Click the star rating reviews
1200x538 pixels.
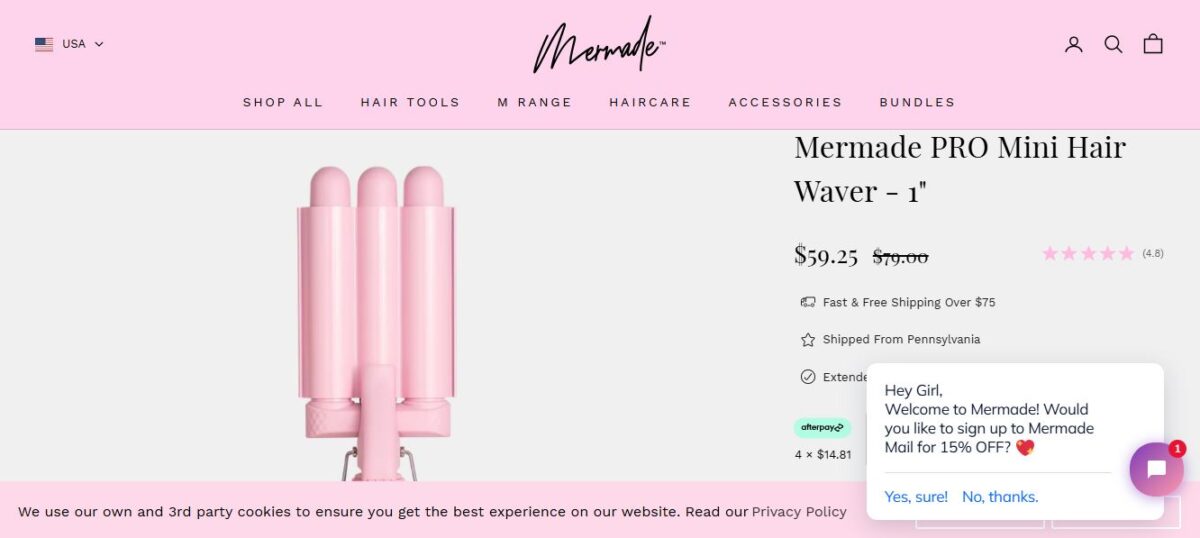tap(1102, 254)
